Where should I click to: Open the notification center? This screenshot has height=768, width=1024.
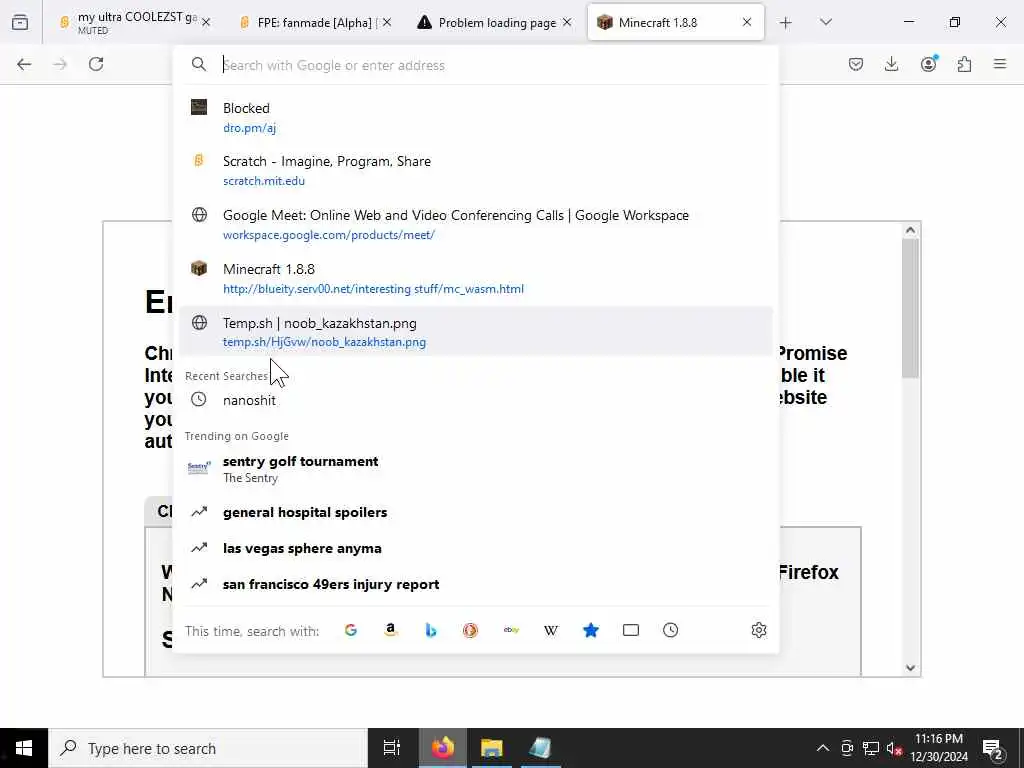tap(993, 748)
